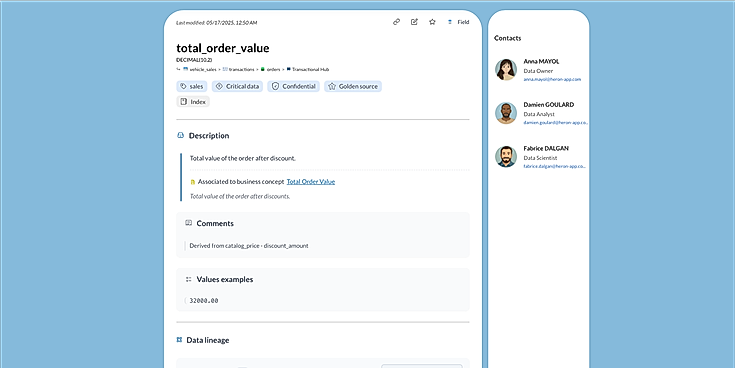Click the Data Owner role label
This screenshot has width=735, height=368.
click(x=538, y=71)
